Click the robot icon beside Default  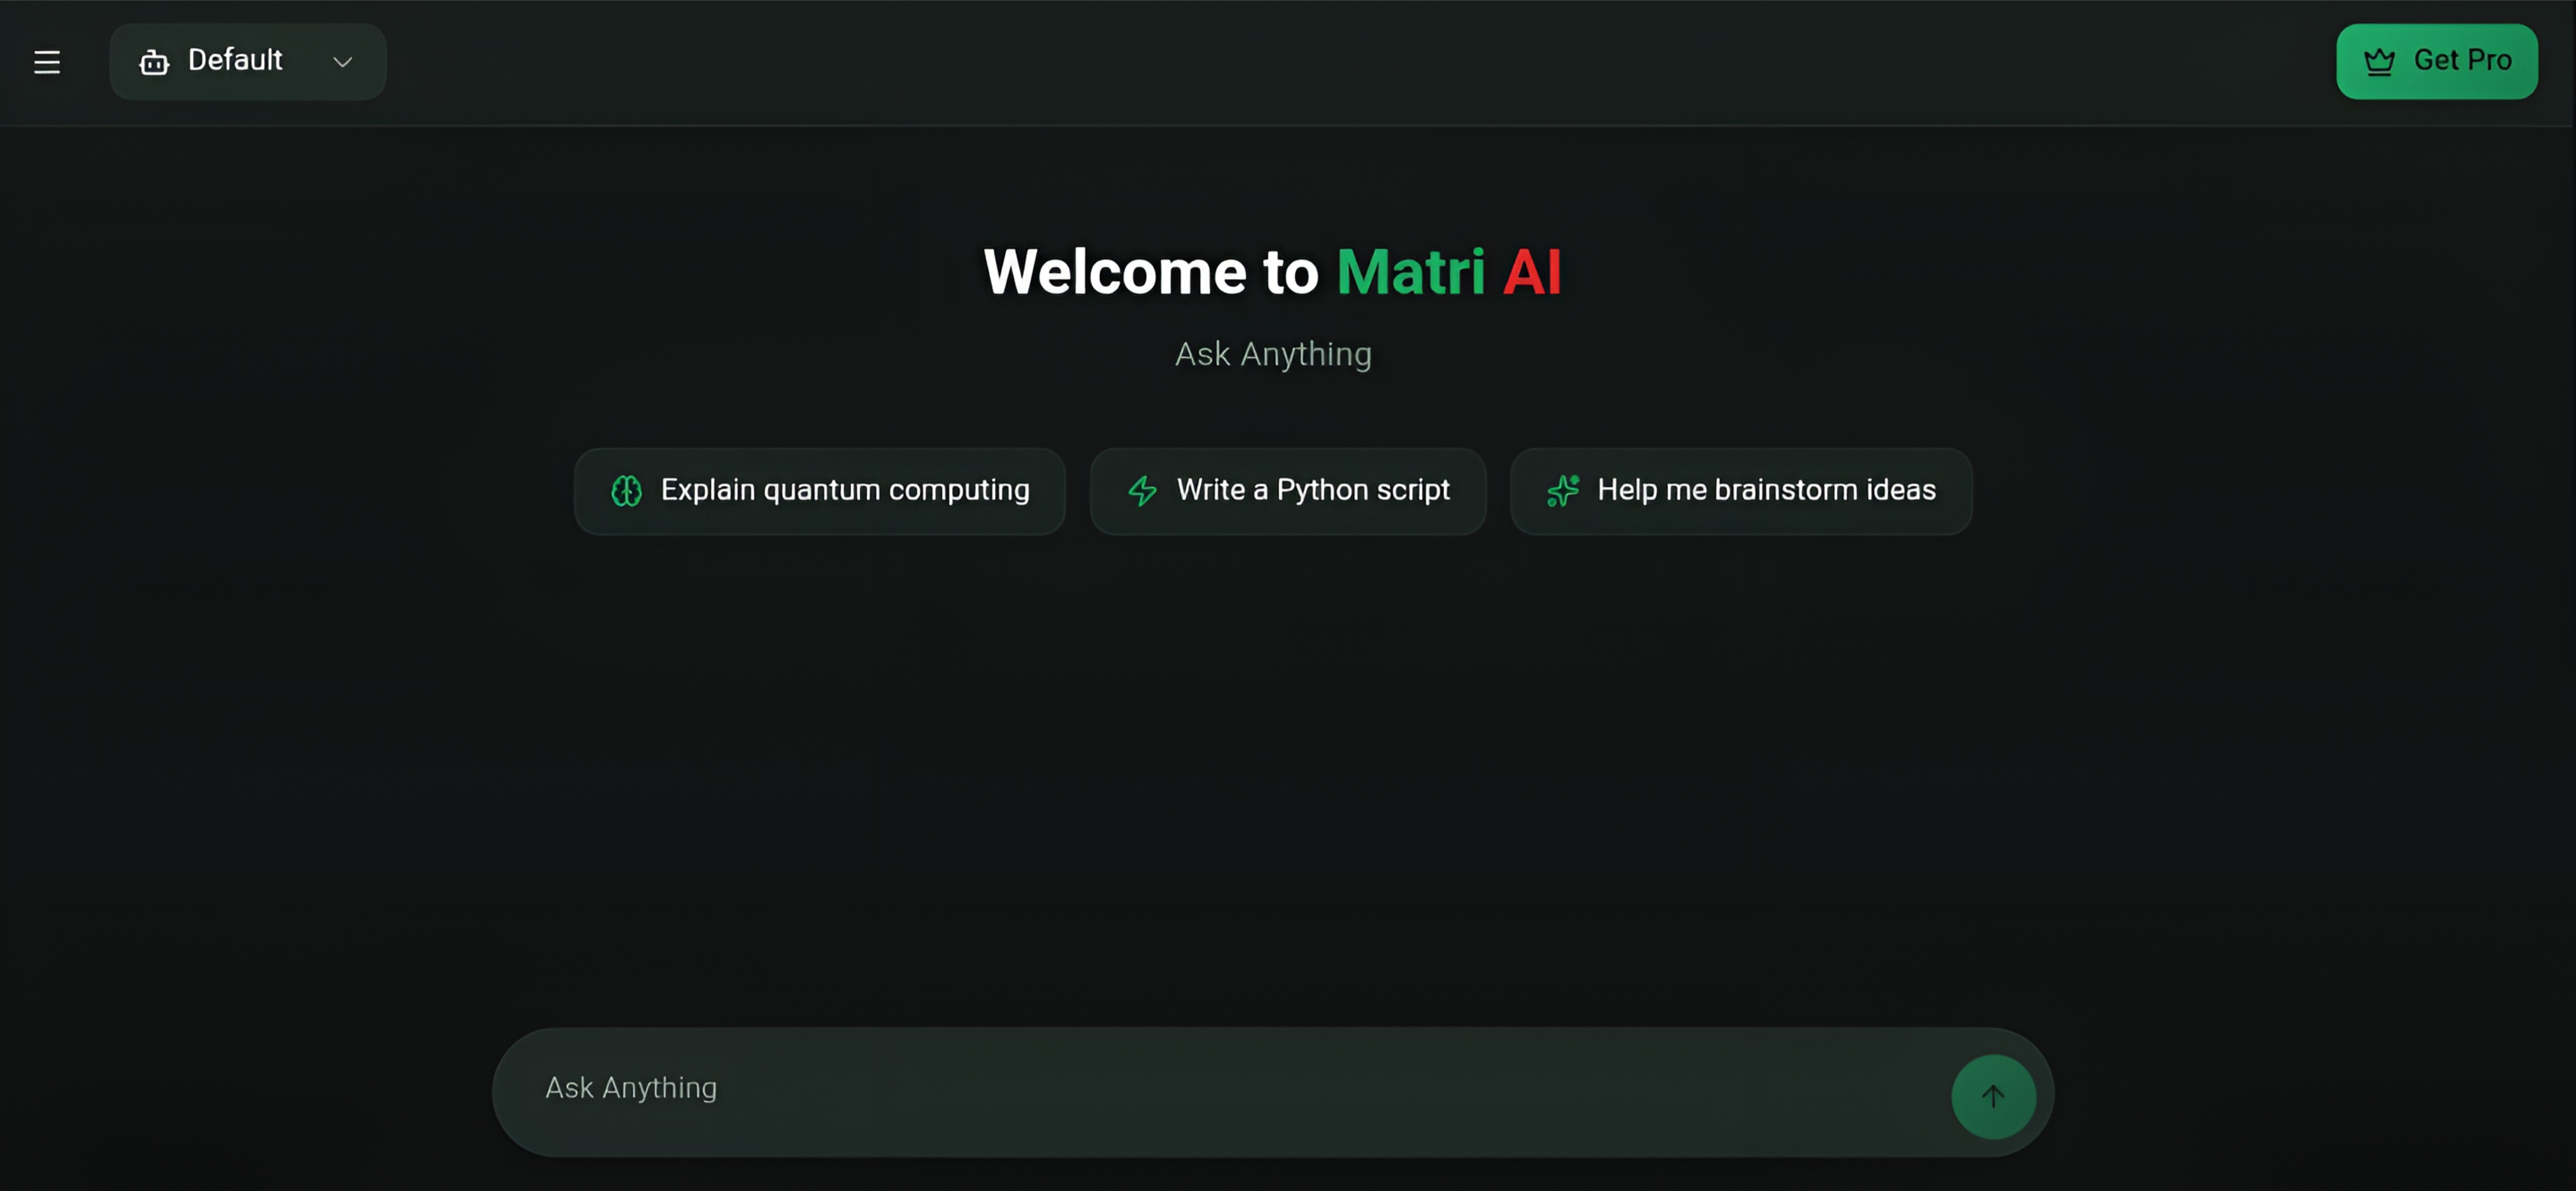[x=154, y=62]
